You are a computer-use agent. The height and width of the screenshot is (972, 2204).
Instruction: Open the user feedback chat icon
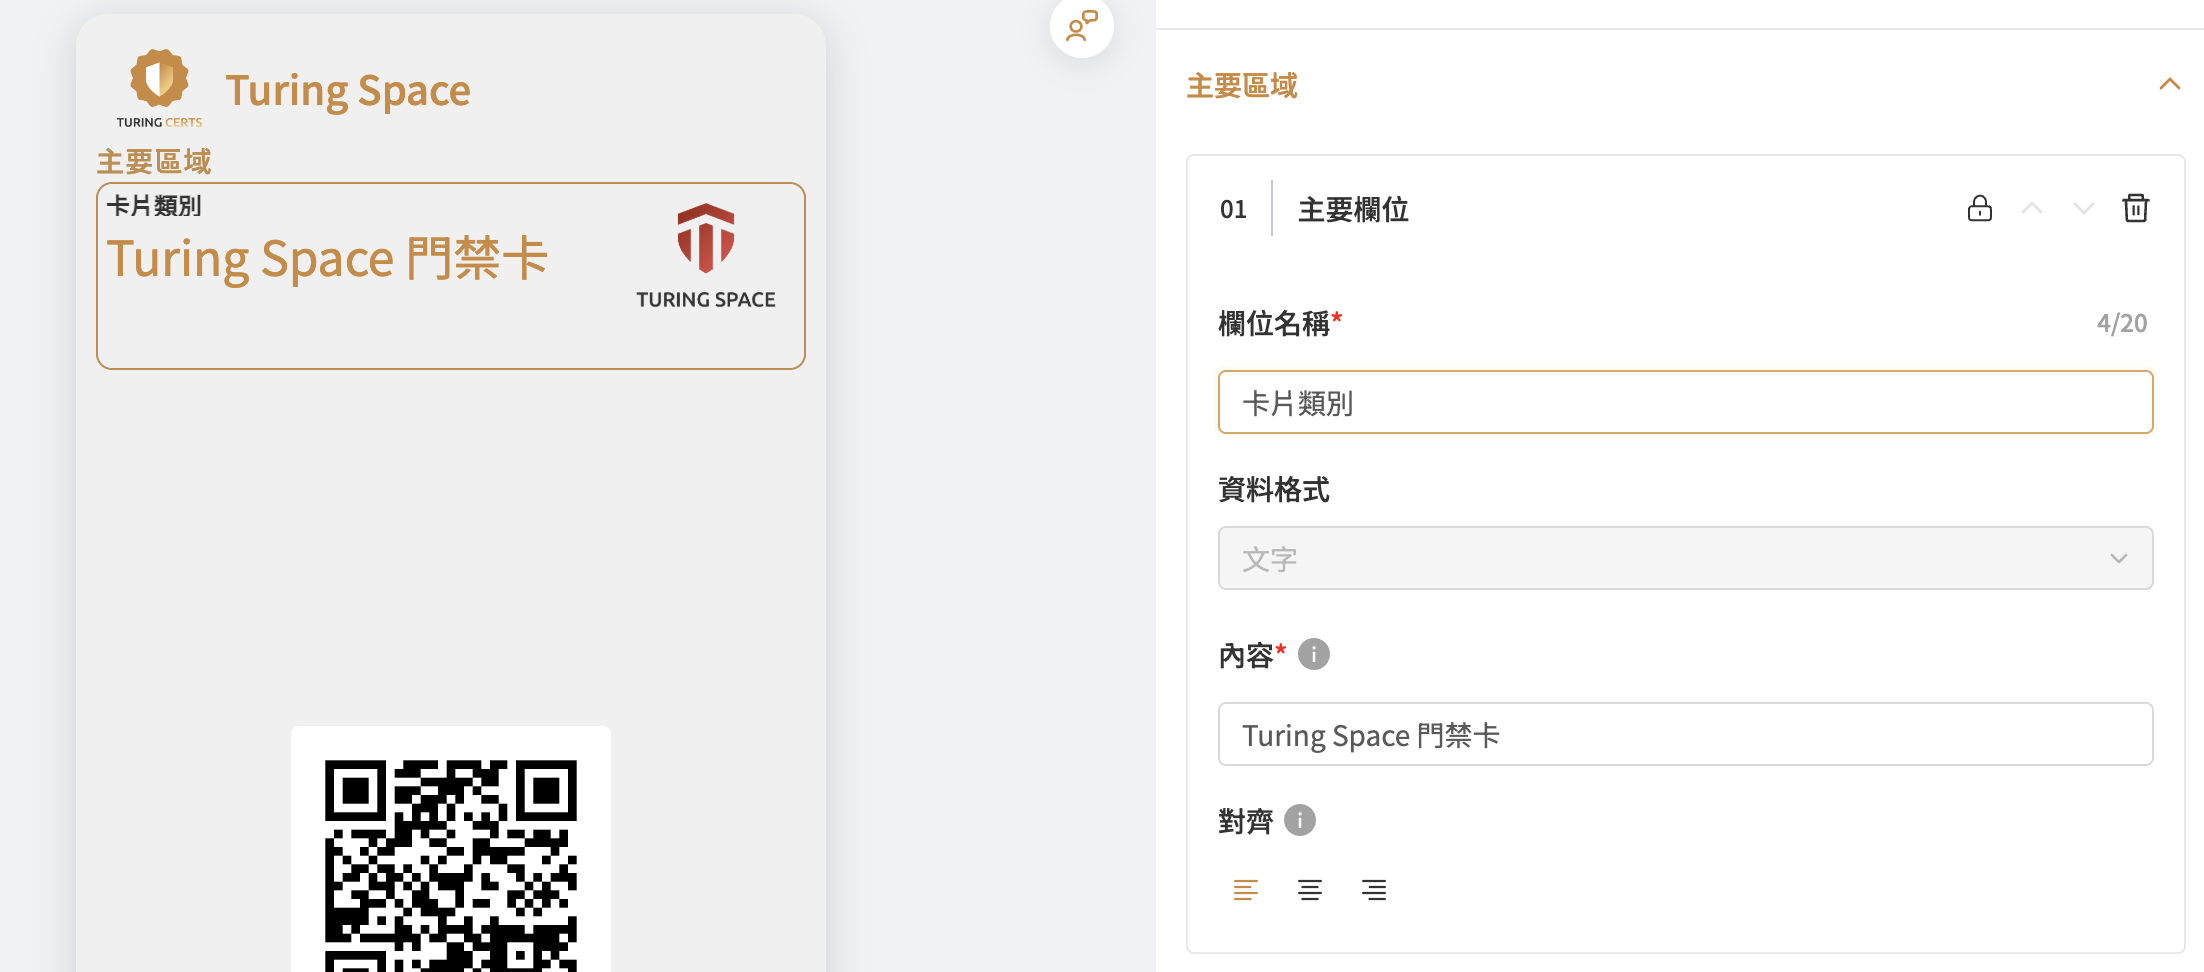(x=1081, y=26)
